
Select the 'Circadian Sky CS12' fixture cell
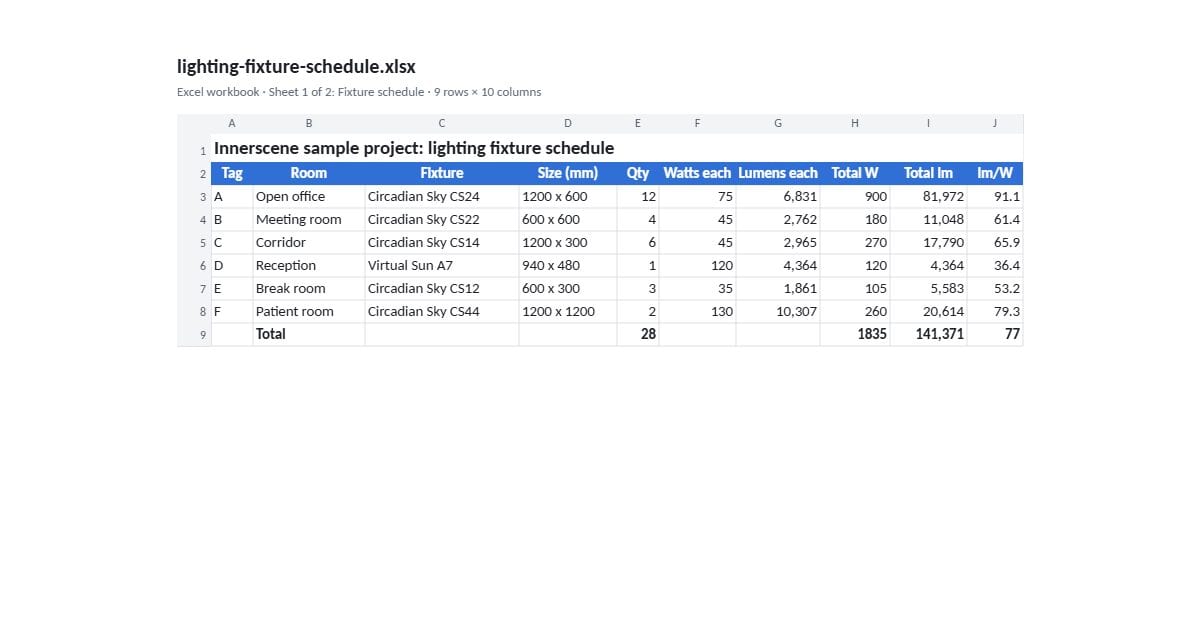(x=442, y=289)
